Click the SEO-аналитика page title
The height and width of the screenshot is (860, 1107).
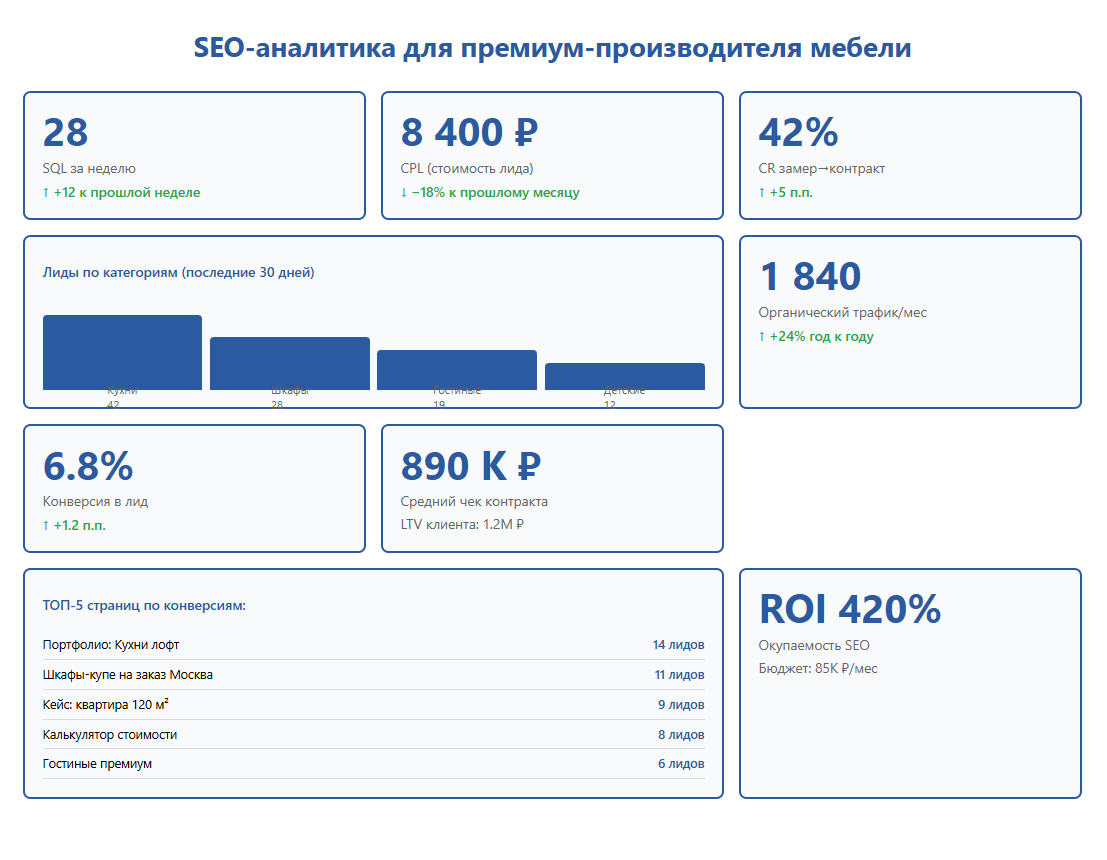coord(552,48)
